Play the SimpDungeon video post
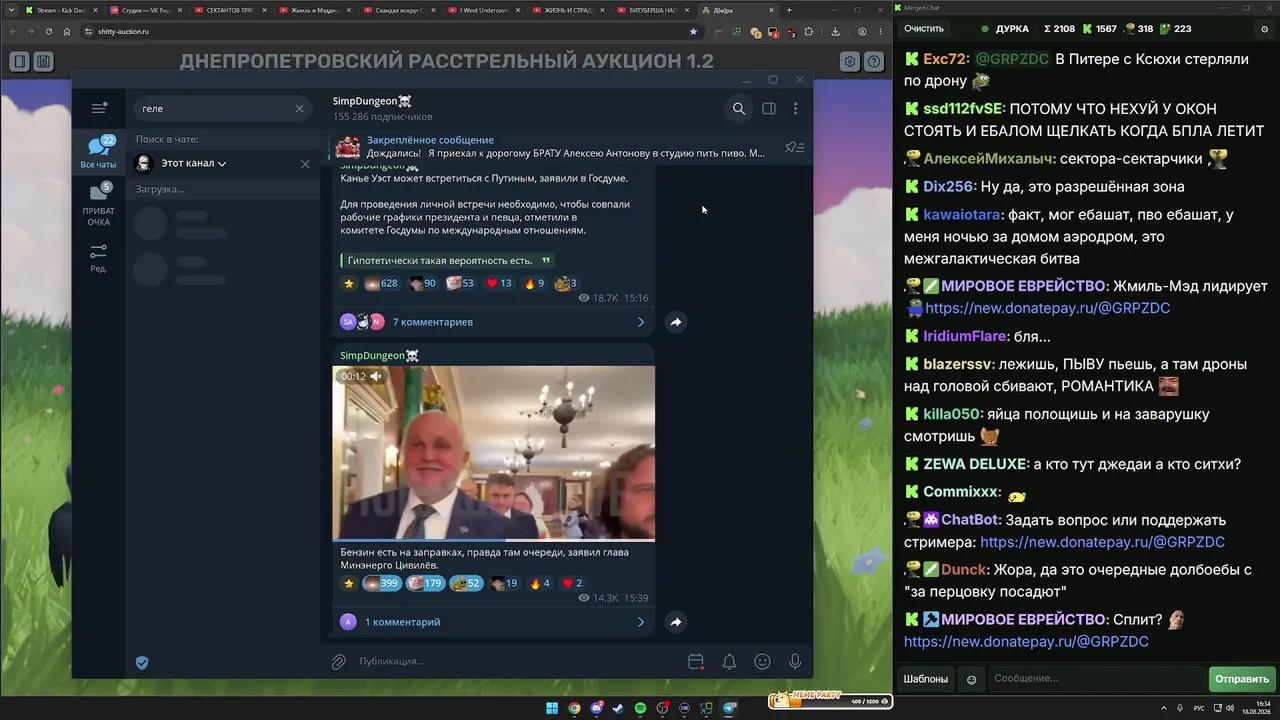Screen dimensions: 1280x720 pos(494,453)
